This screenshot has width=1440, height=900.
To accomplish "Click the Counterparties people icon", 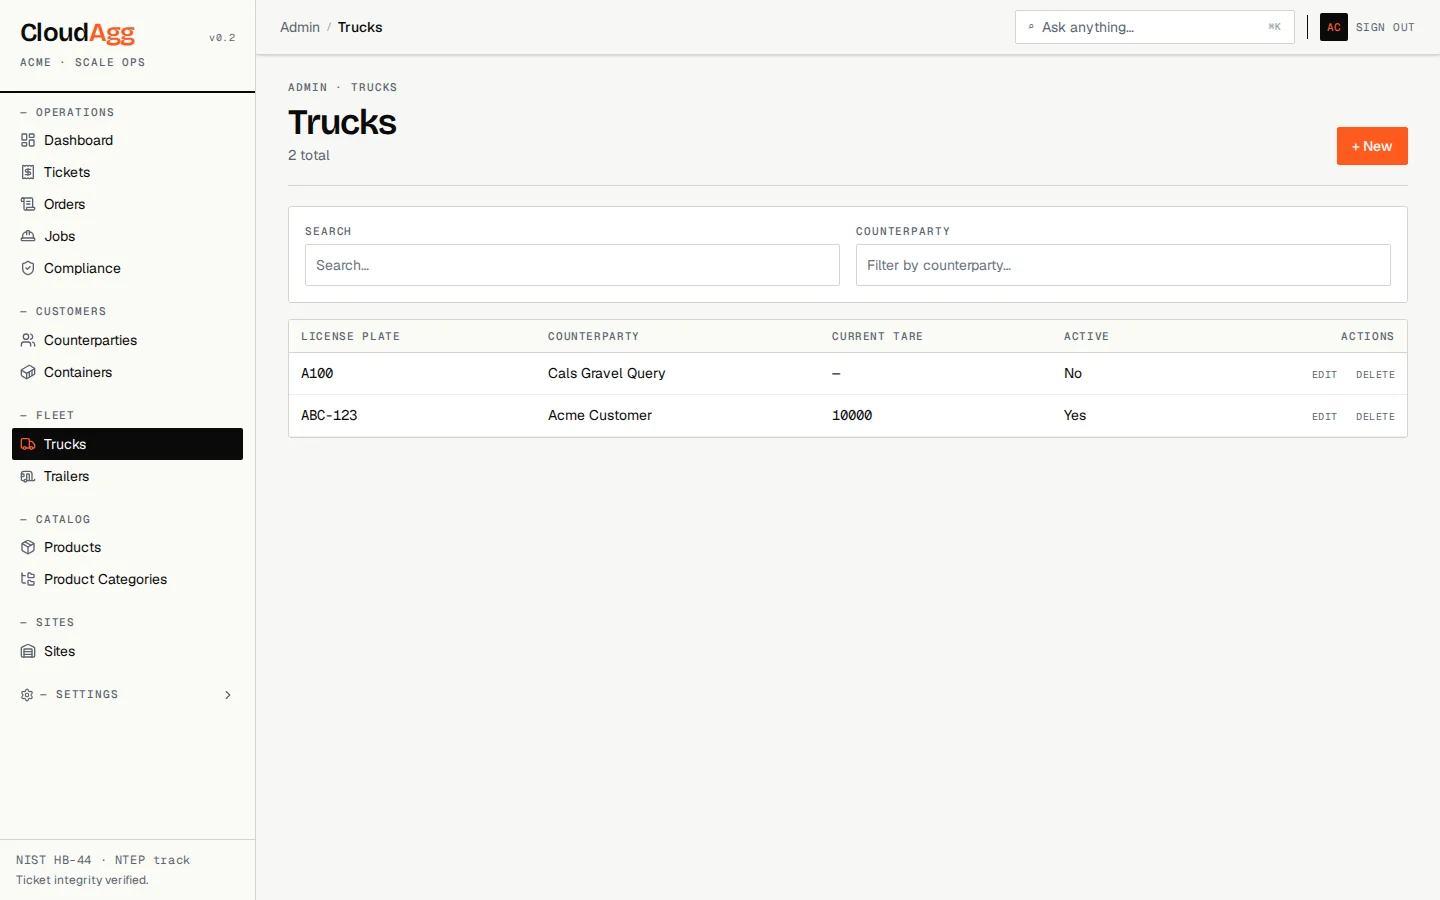I will 28,340.
